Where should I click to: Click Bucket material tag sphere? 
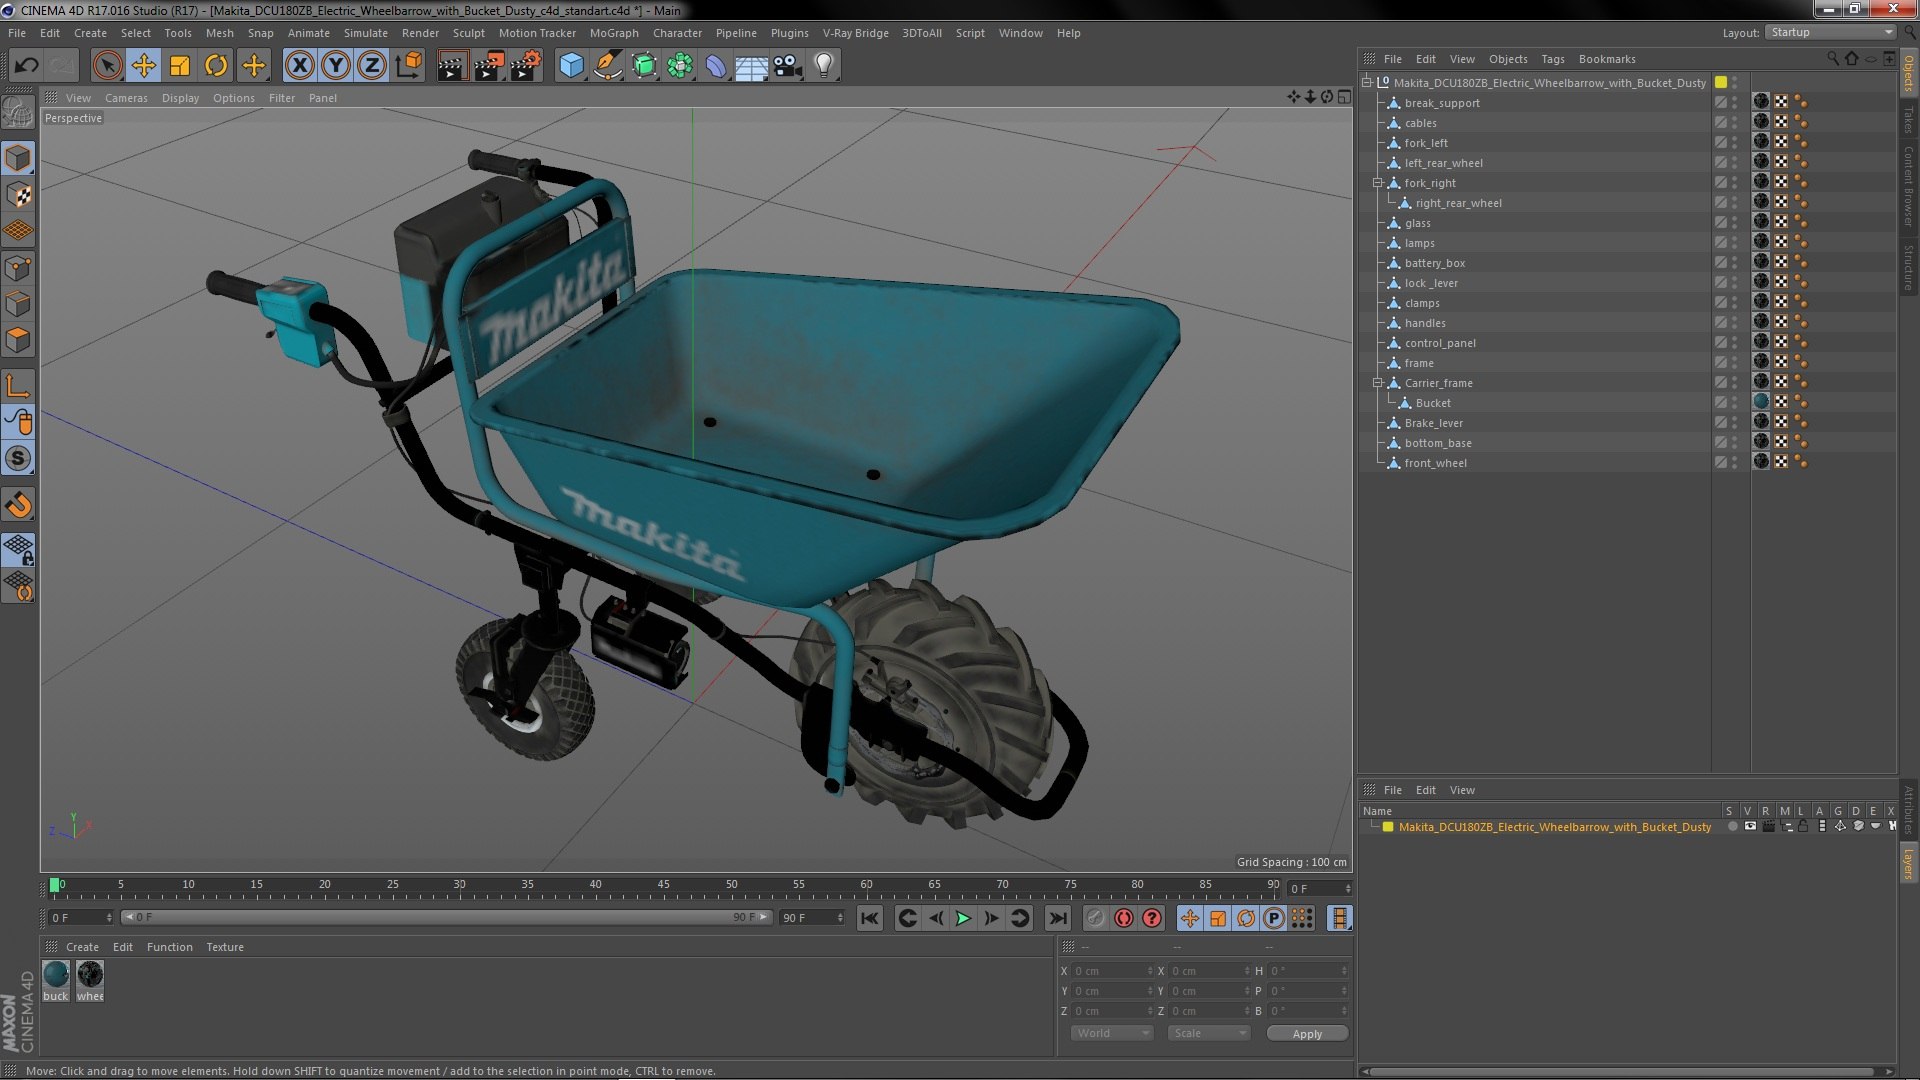coord(1761,402)
